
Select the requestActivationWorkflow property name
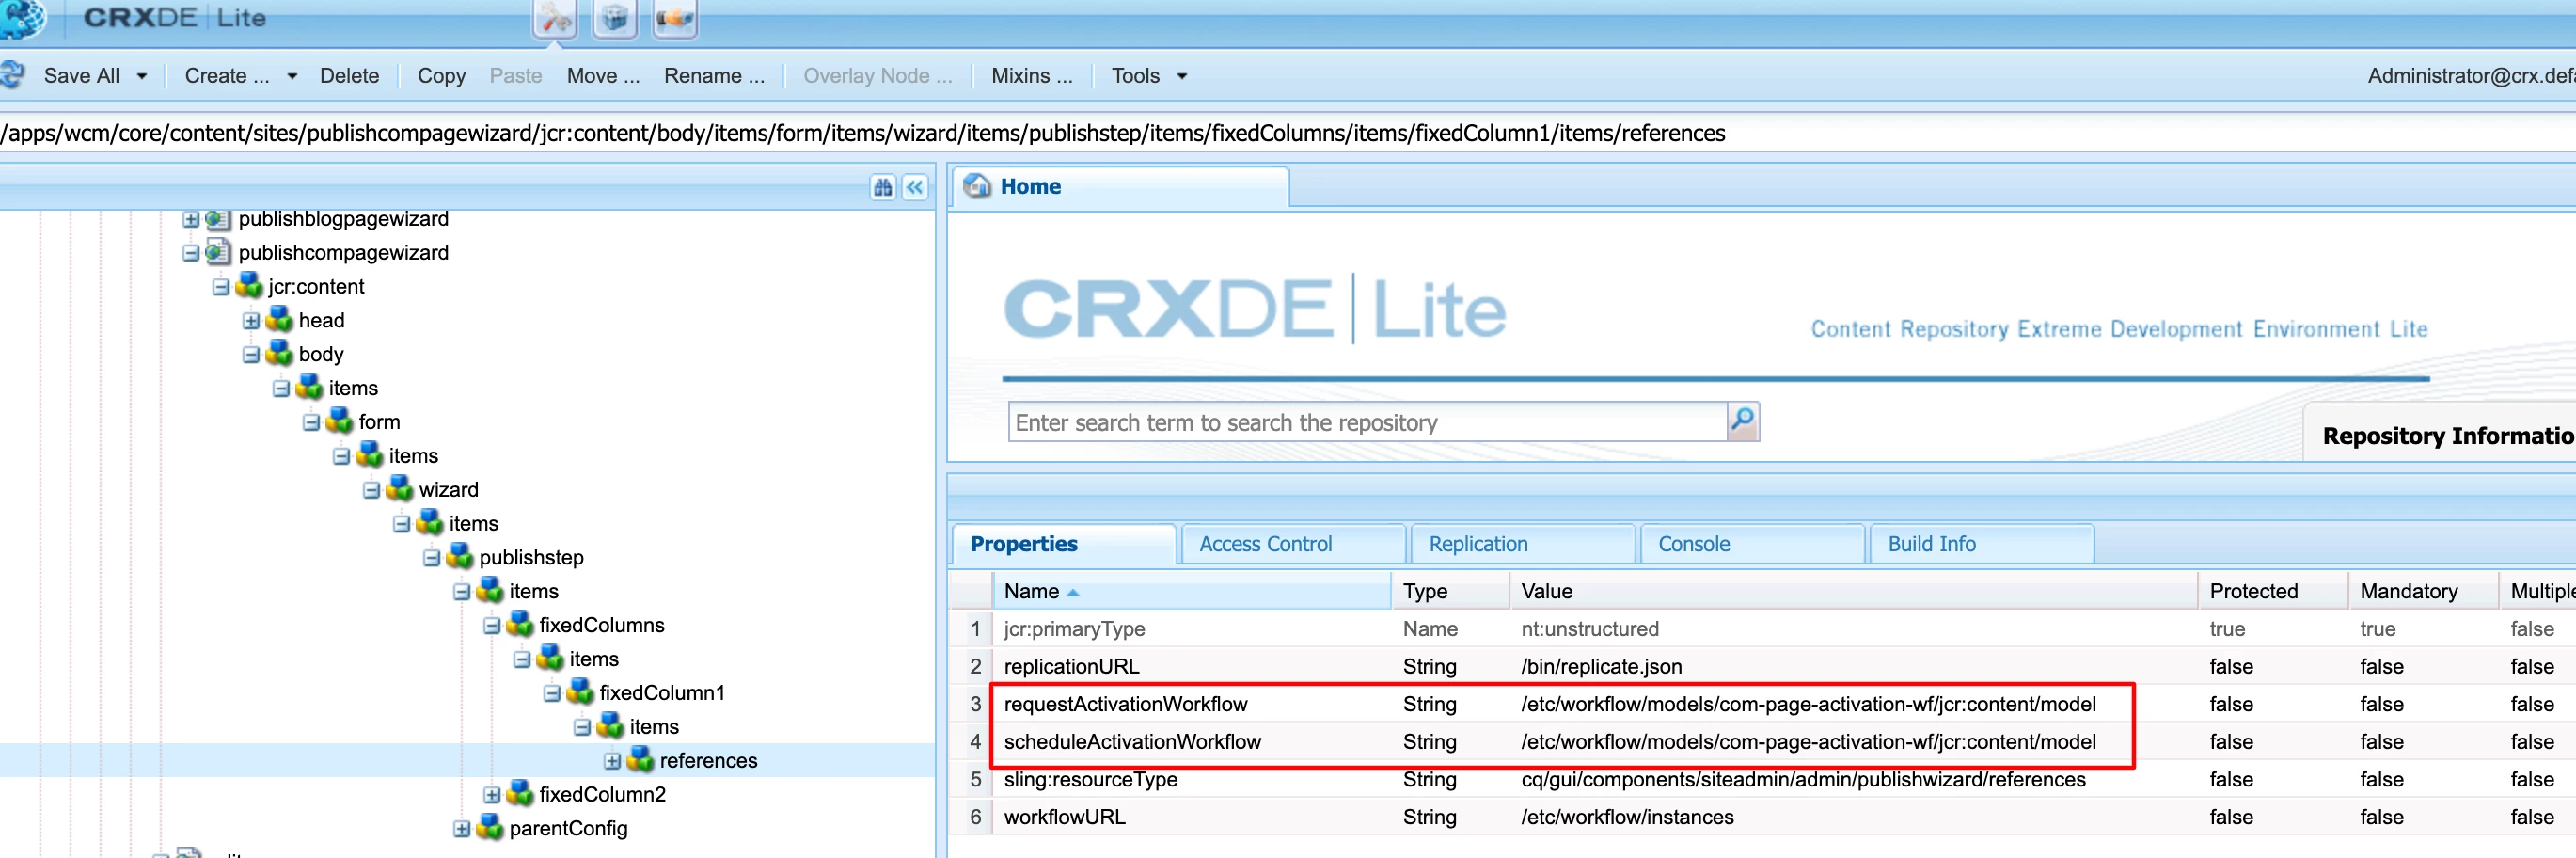pos(1125,704)
